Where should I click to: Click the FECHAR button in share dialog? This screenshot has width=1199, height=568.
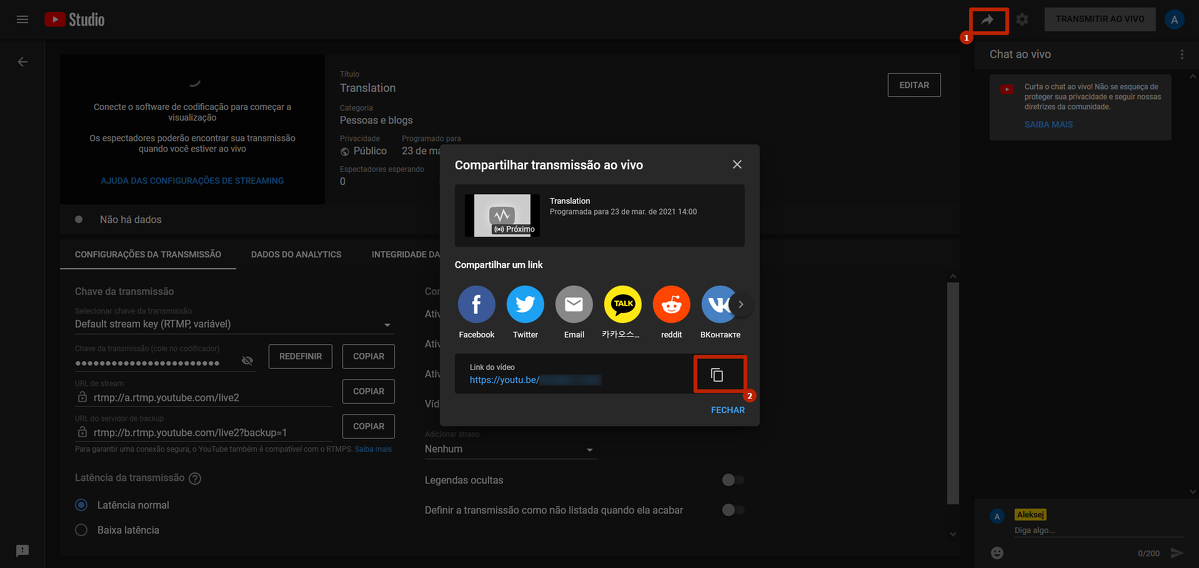coord(727,410)
